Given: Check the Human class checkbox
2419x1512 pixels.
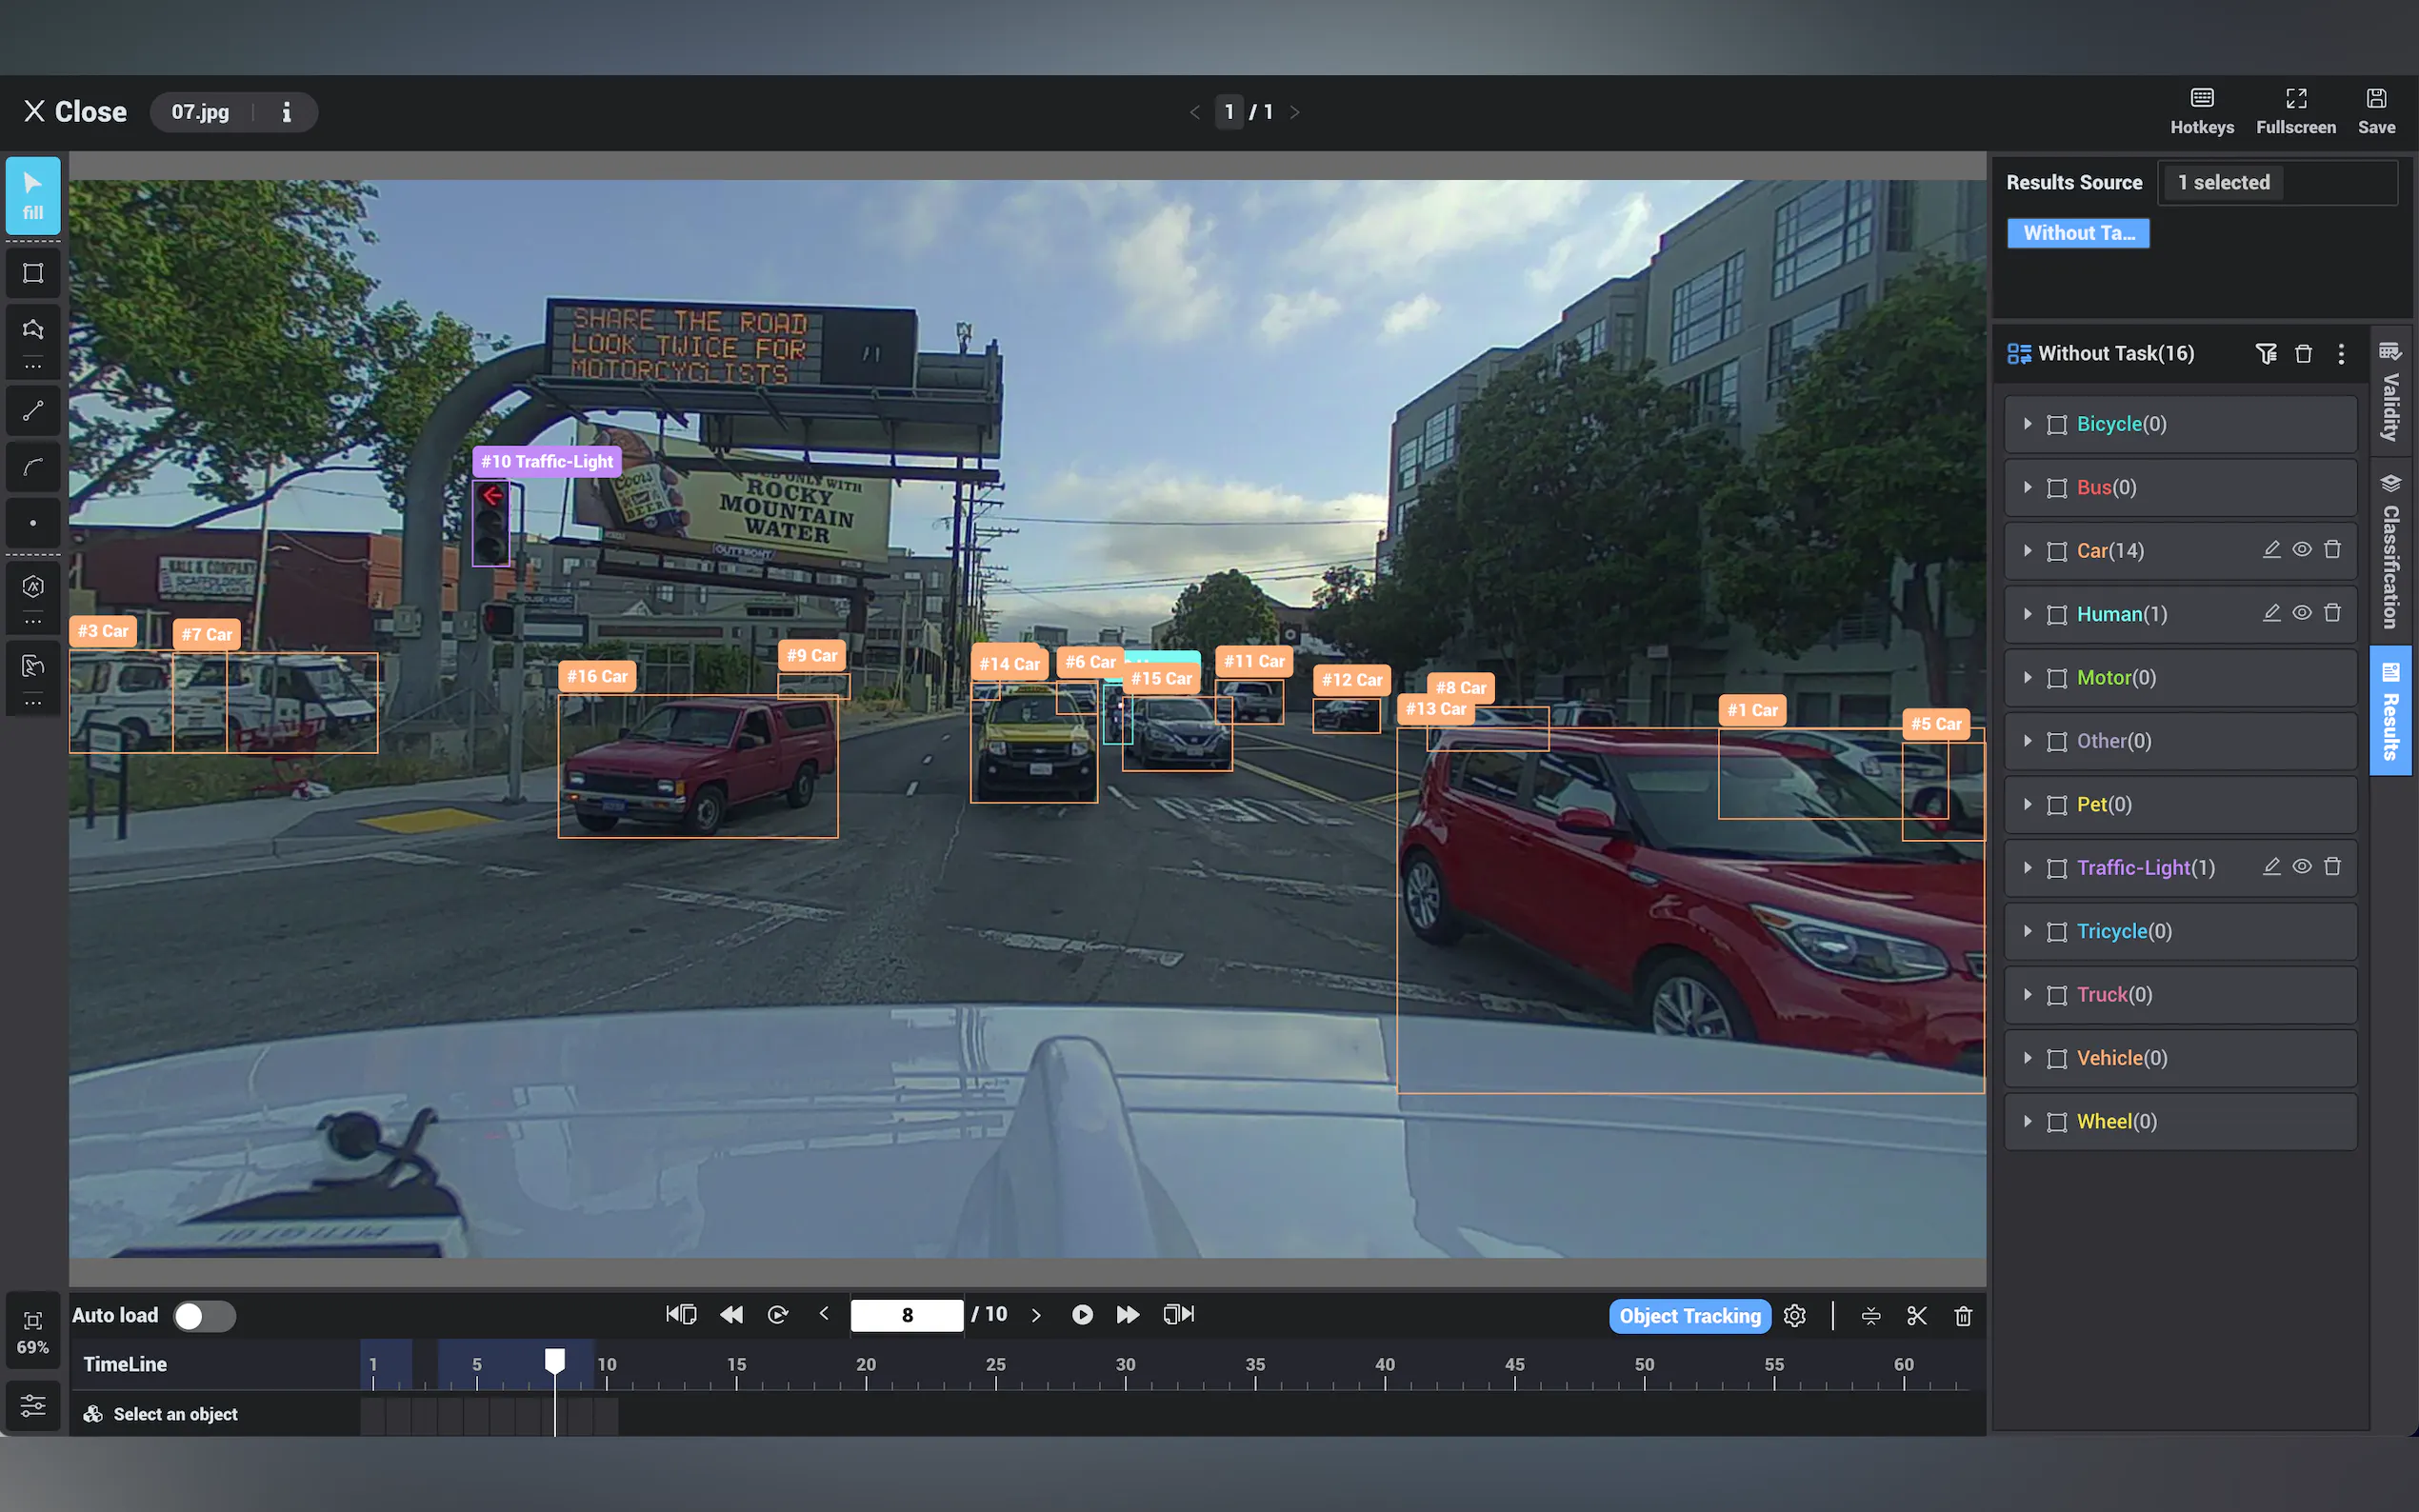Looking at the screenshot, I should coord(2057,615).
